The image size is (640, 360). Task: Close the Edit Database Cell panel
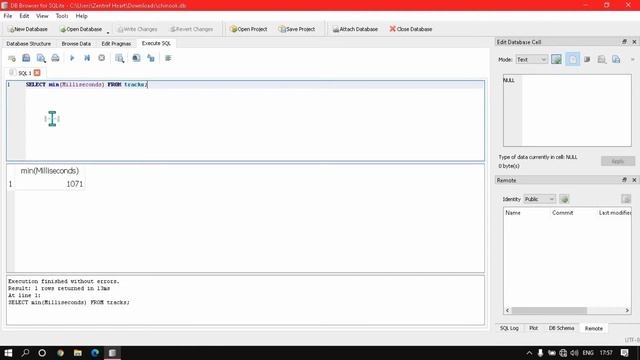tap(634, 42)
